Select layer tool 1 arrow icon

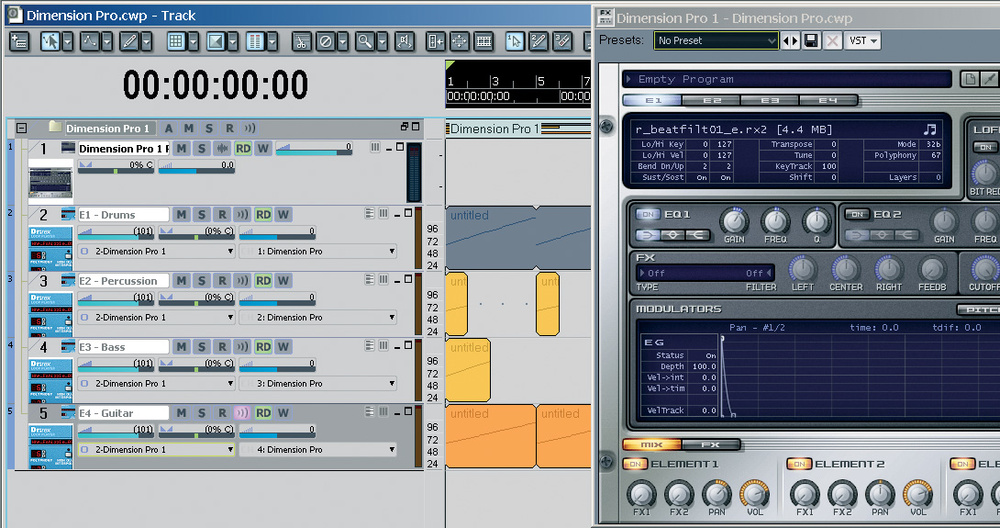[514, 42]
